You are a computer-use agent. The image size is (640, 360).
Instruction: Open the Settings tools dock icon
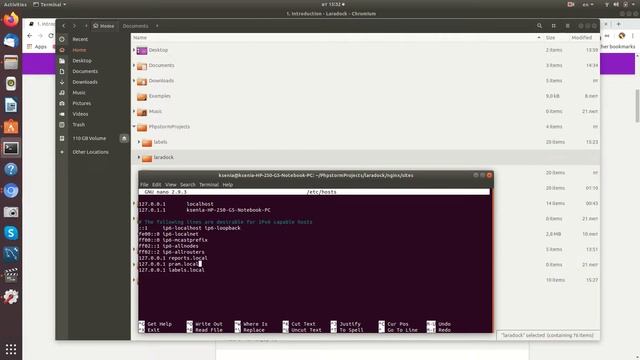[x=11, y=297]
